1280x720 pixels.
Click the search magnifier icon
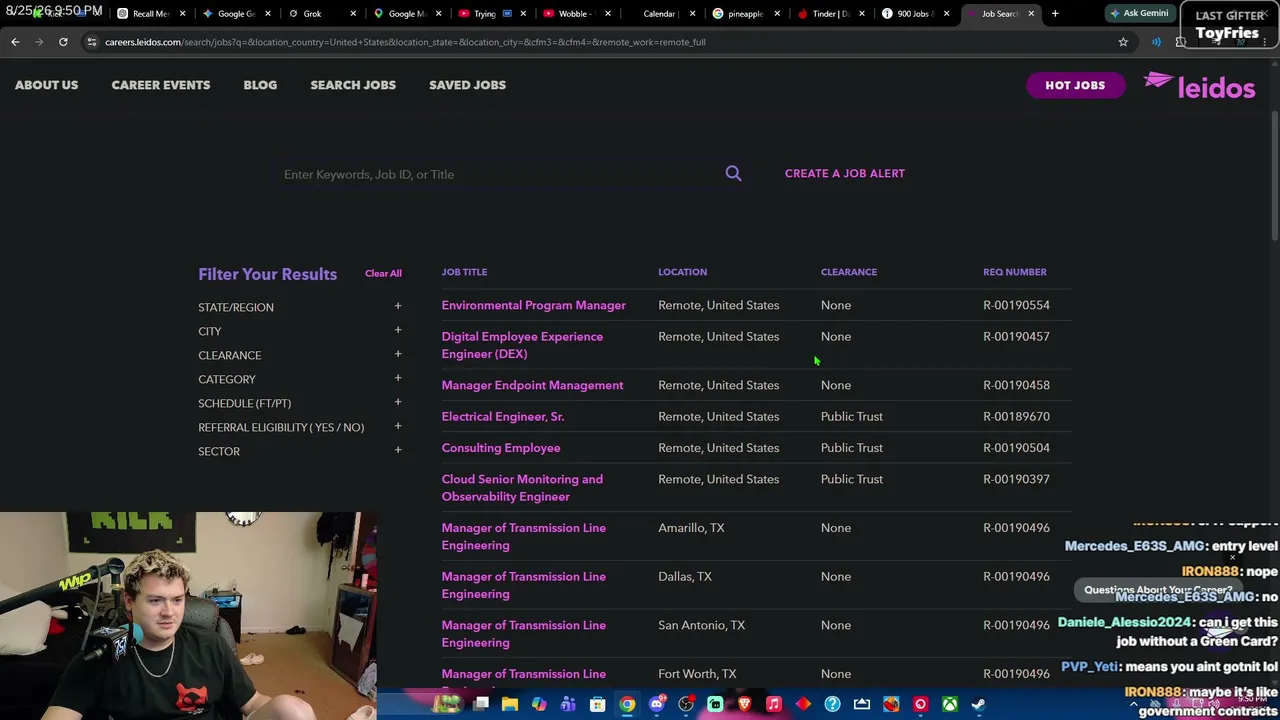point(733,174)
